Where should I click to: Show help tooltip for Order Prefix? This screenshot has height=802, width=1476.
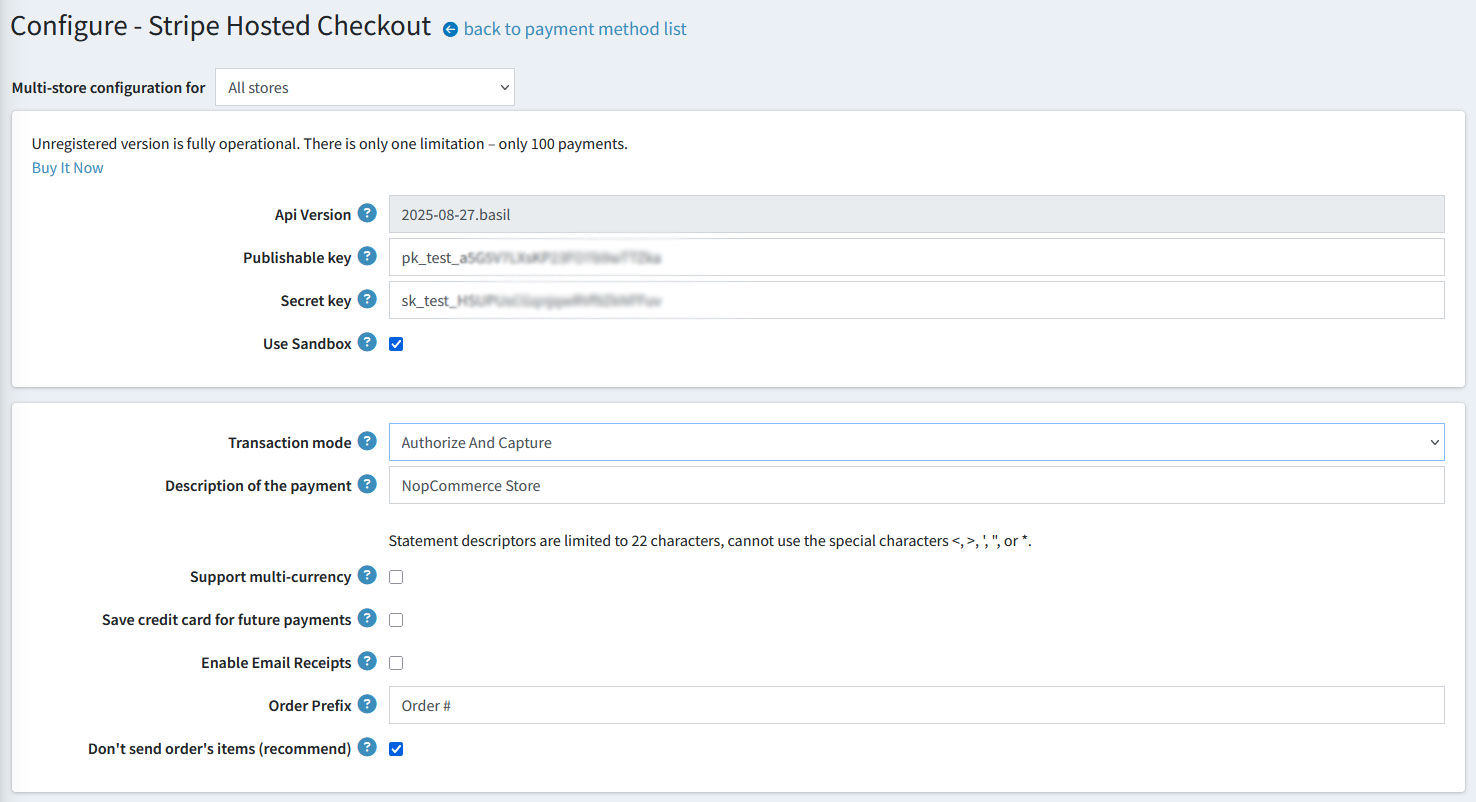coord(367,704)
